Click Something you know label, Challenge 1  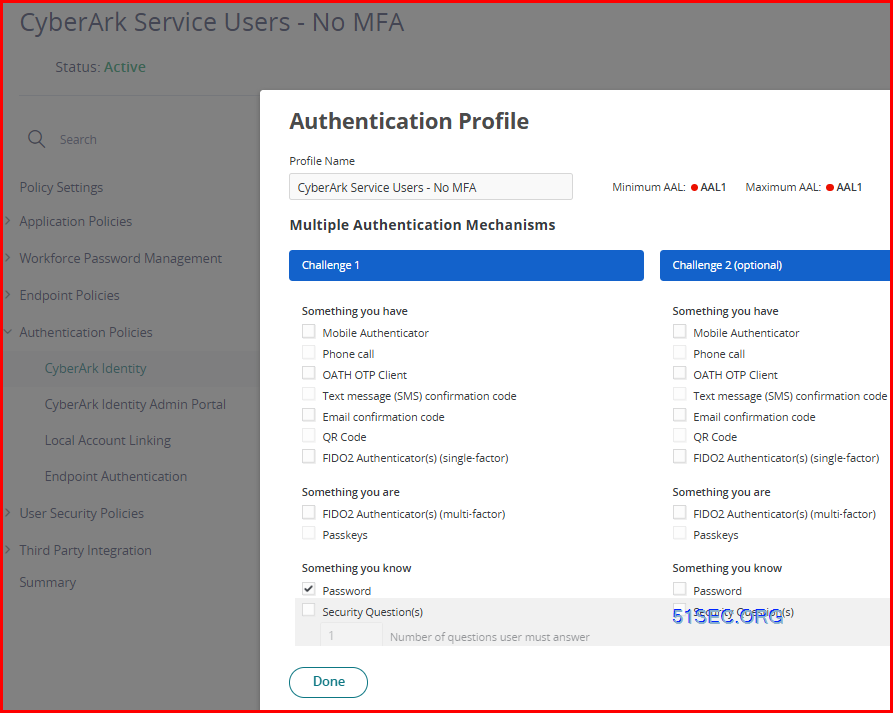pyautogui.click(x=357, y=568)
